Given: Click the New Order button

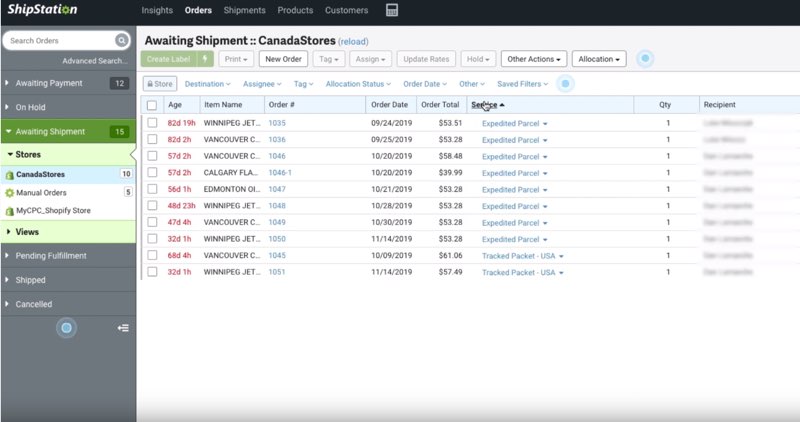Looking at the screenshot, I should [x=283, y=59].
